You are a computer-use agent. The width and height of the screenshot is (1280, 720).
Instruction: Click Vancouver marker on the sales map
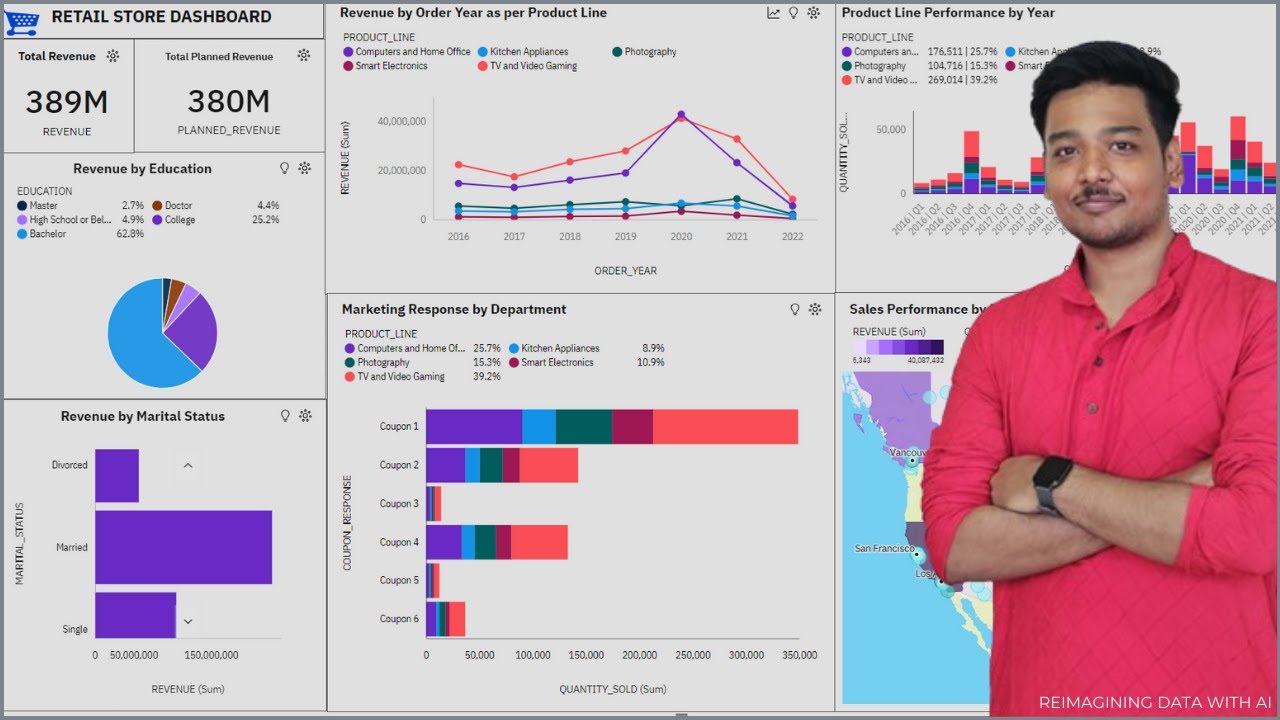(912, 461)
